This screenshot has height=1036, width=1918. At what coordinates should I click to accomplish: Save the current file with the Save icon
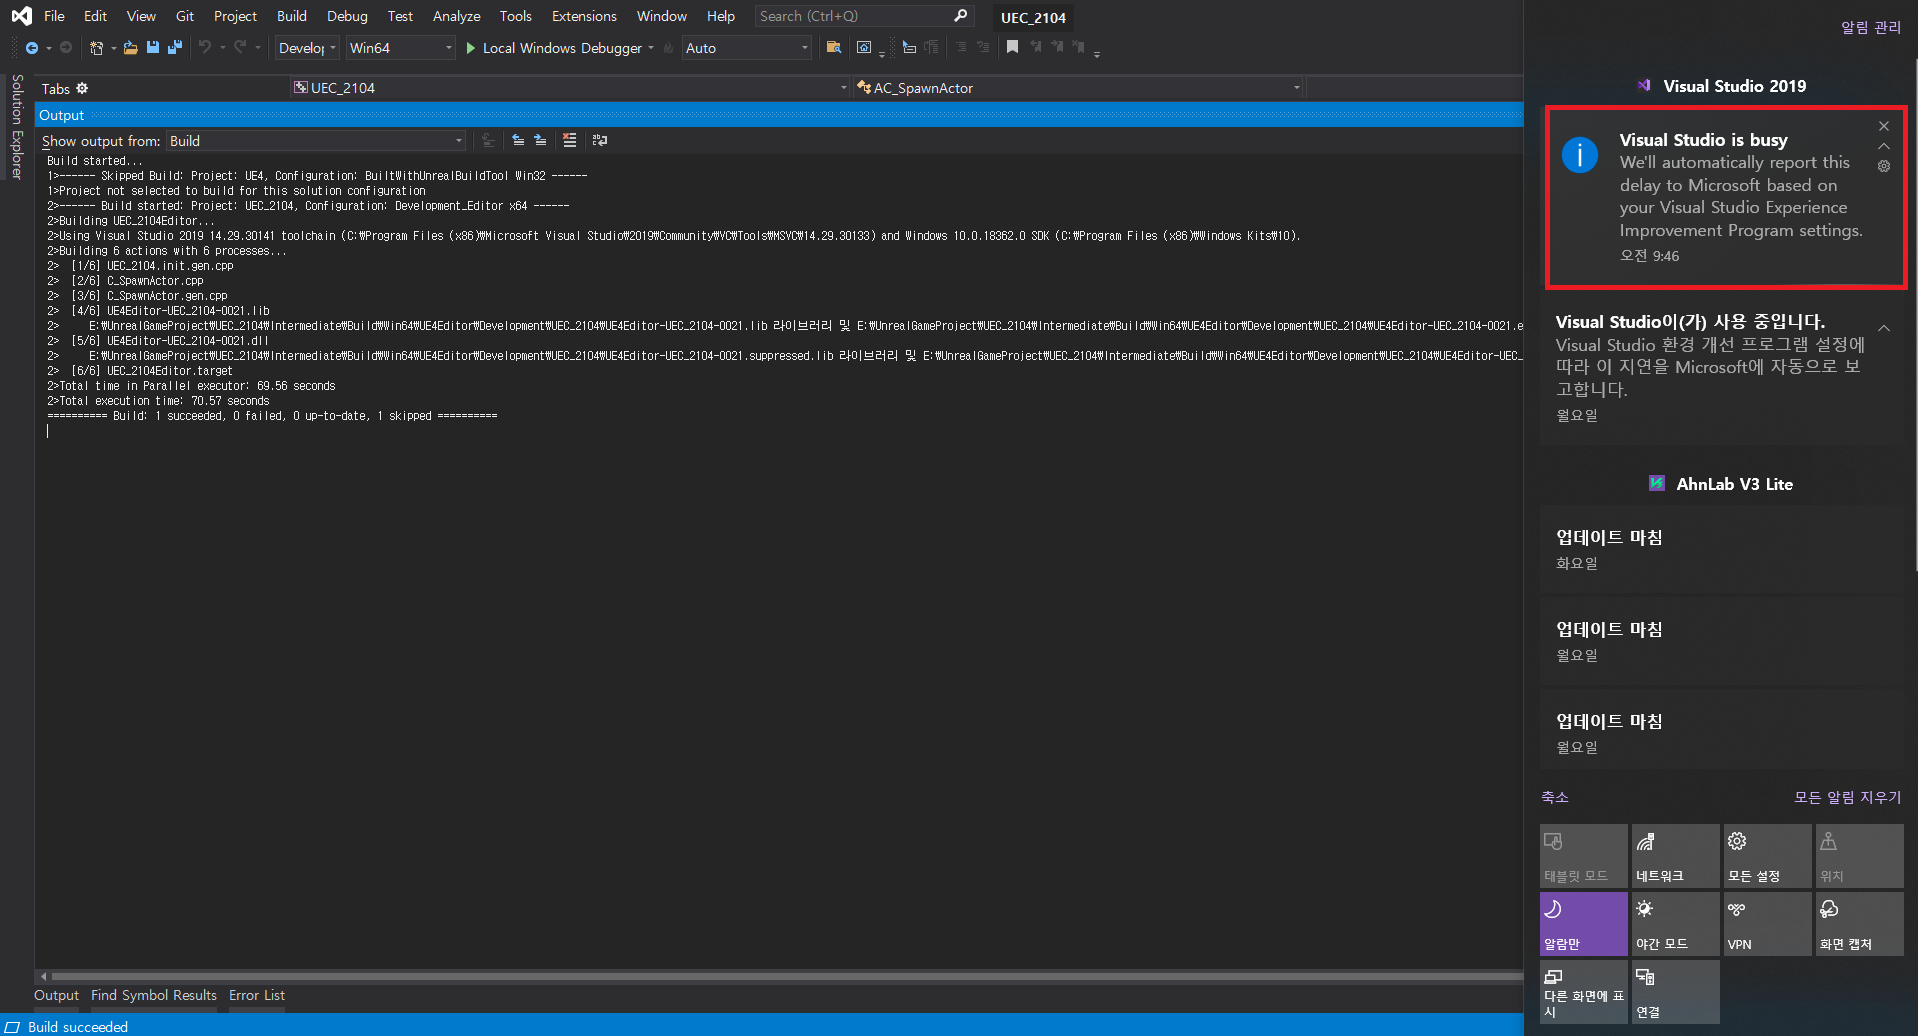pyautogui.click(x=153, y=47)
